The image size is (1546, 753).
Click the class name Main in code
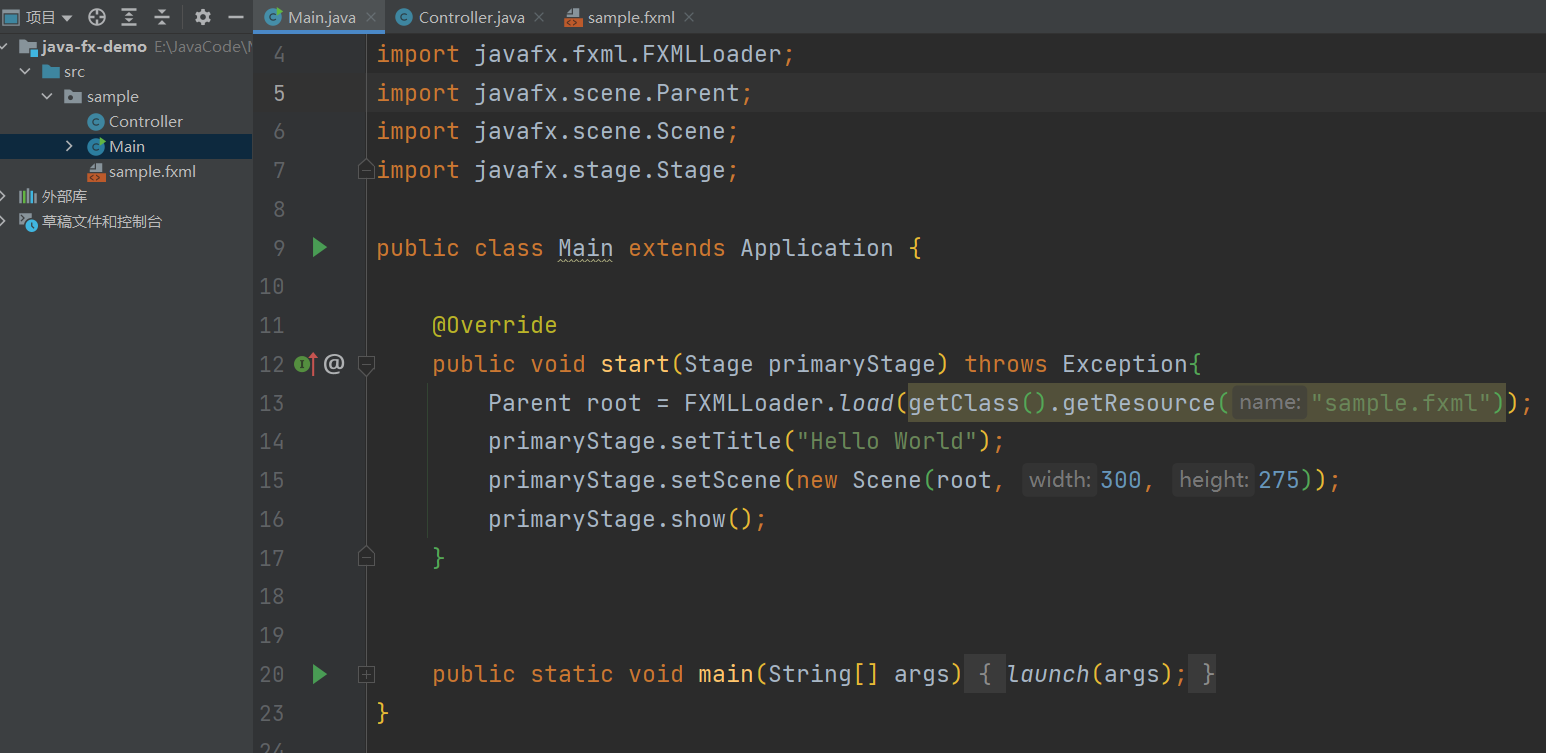pyautogui.click(x=586, y=248)
